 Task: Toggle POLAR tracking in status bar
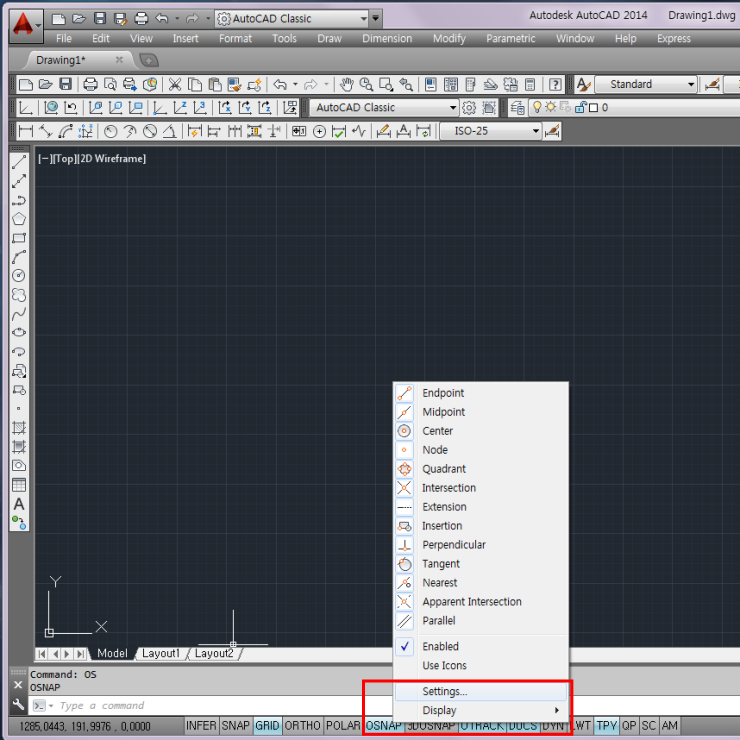[x=343, y=725]
